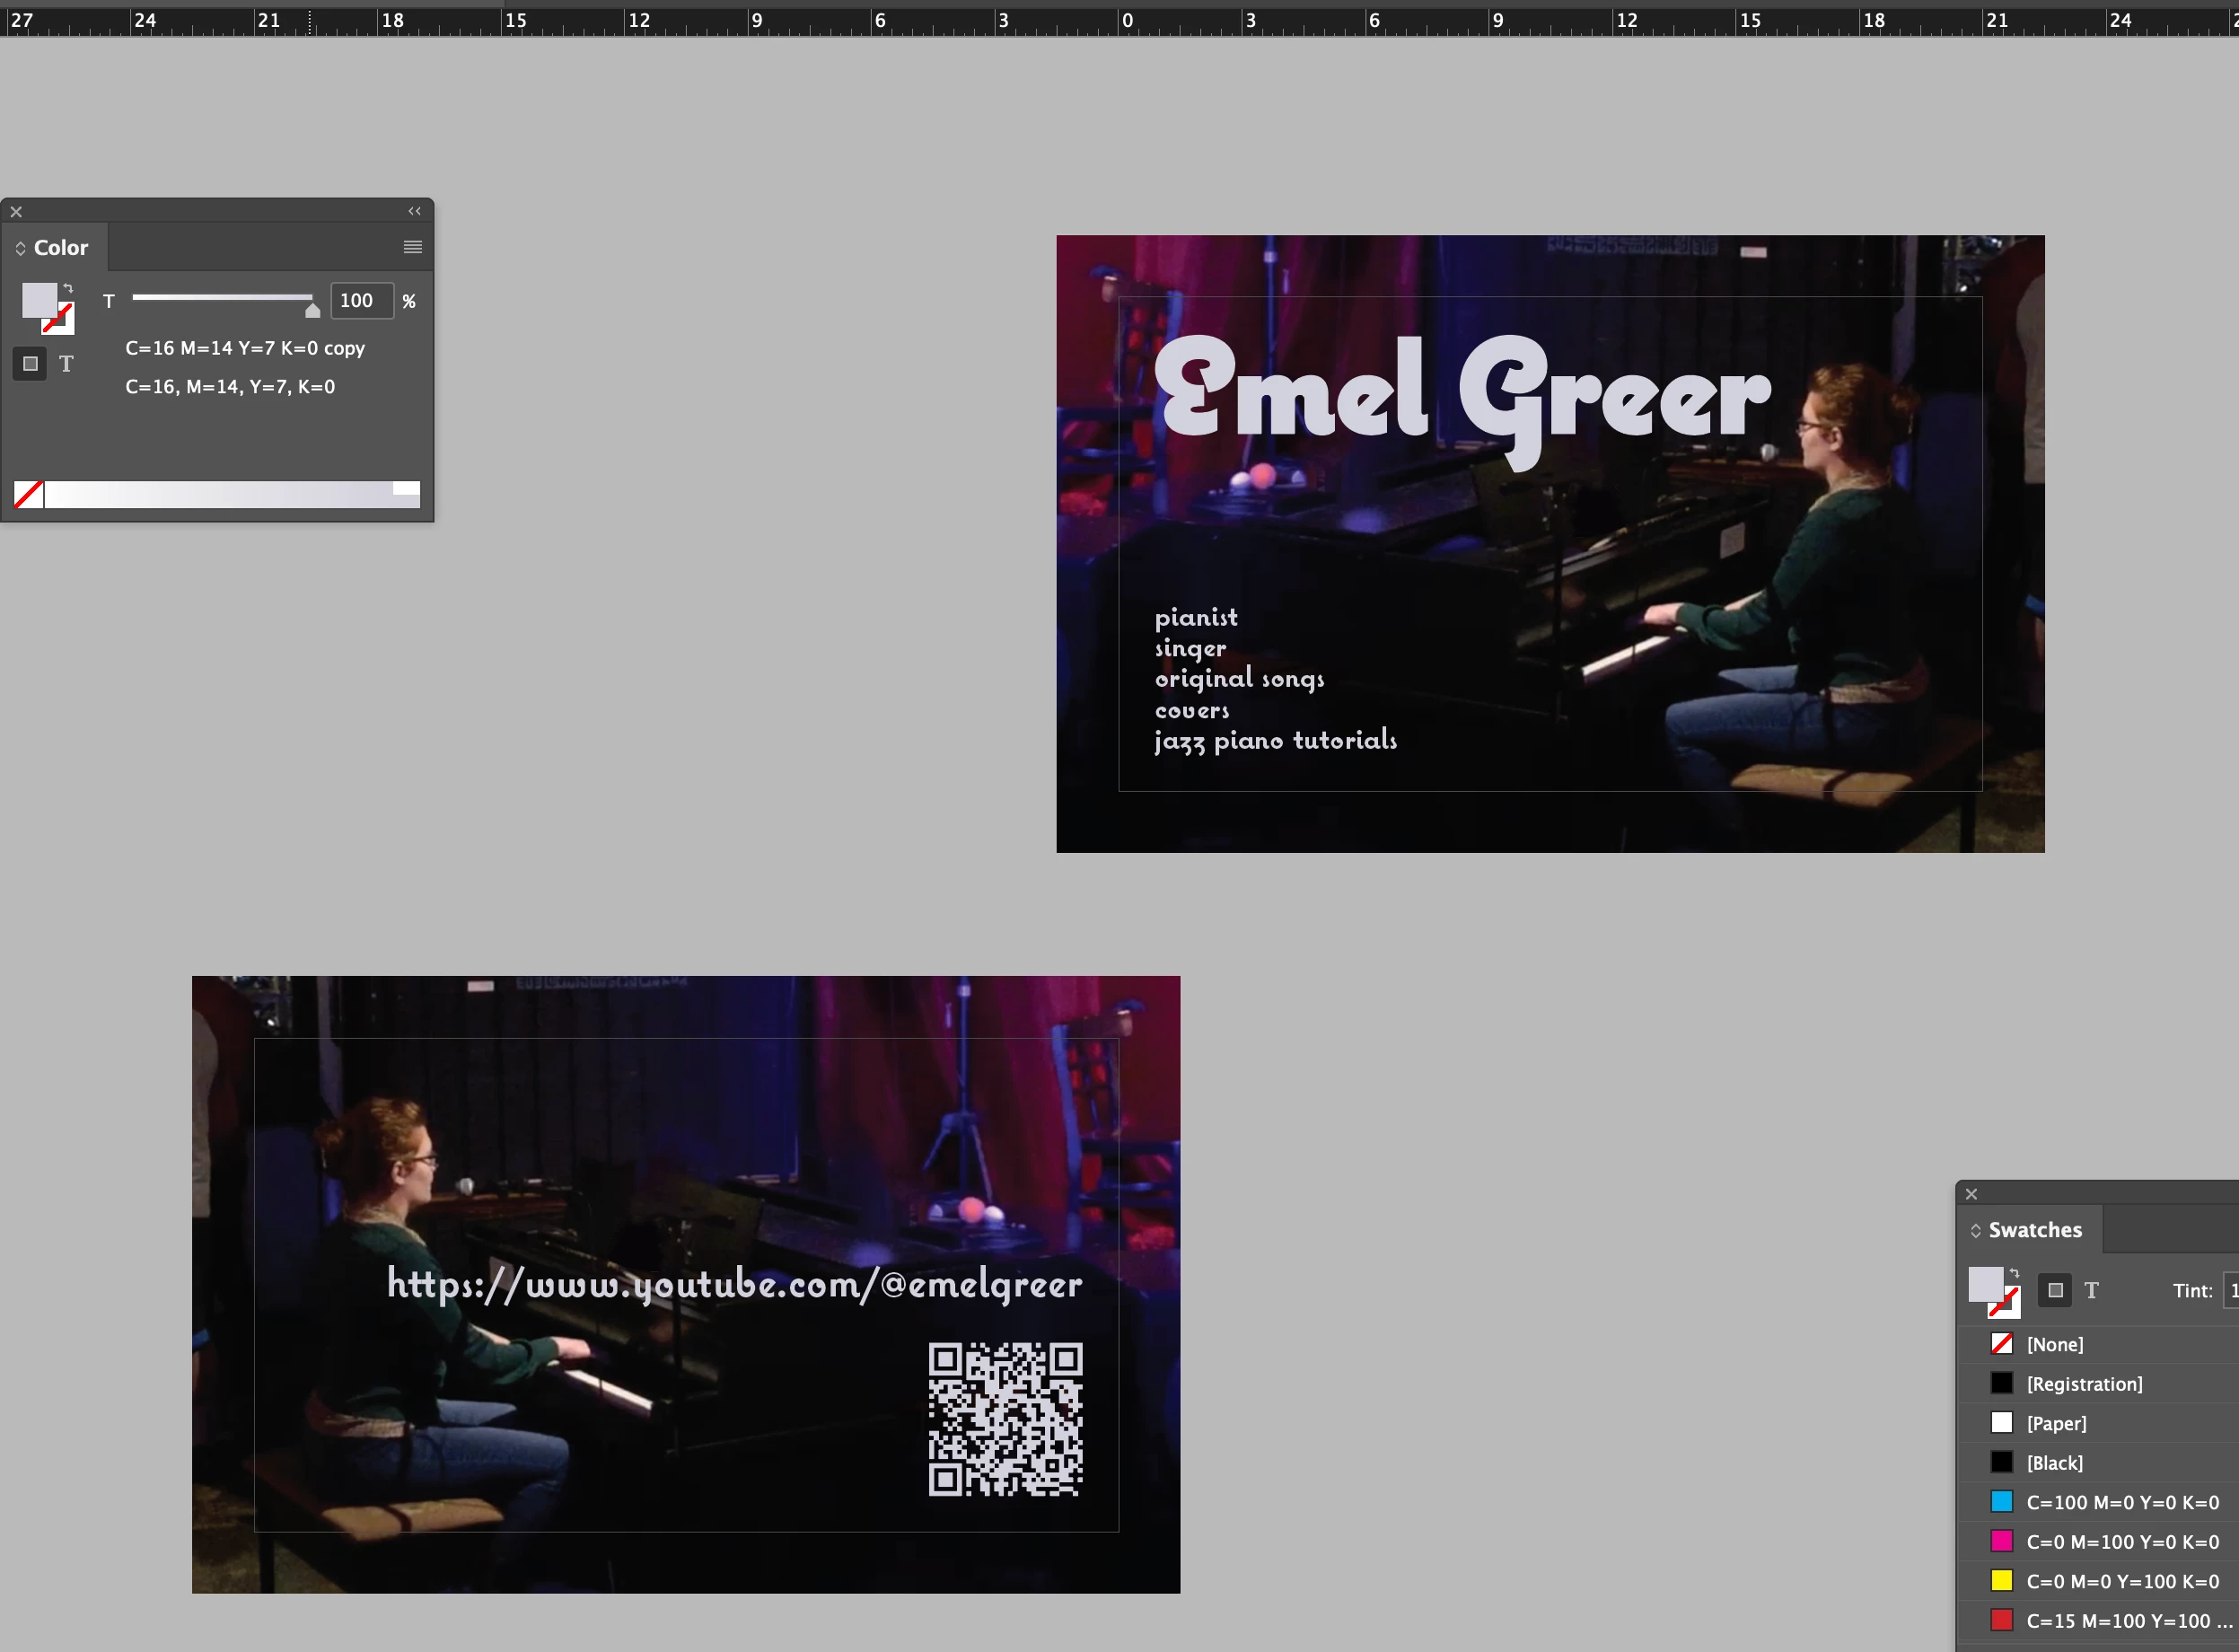
Task: Click None box on Color panel ramp
Action: pos(28,494)
